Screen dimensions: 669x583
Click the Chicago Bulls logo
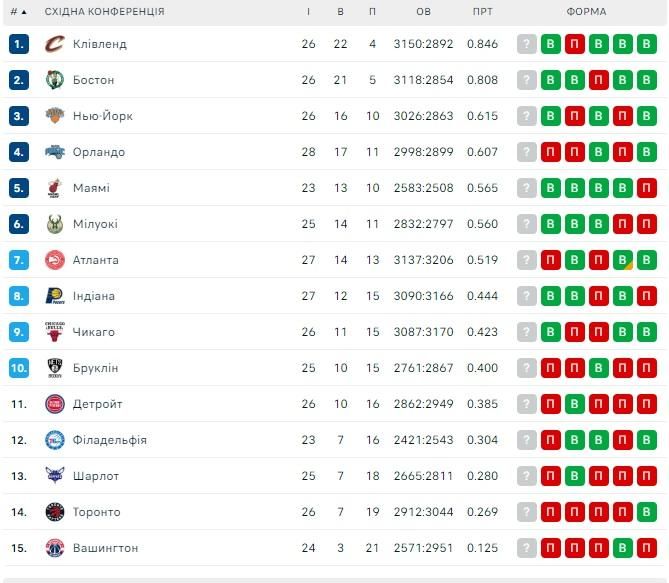click(x=55, y=332)
